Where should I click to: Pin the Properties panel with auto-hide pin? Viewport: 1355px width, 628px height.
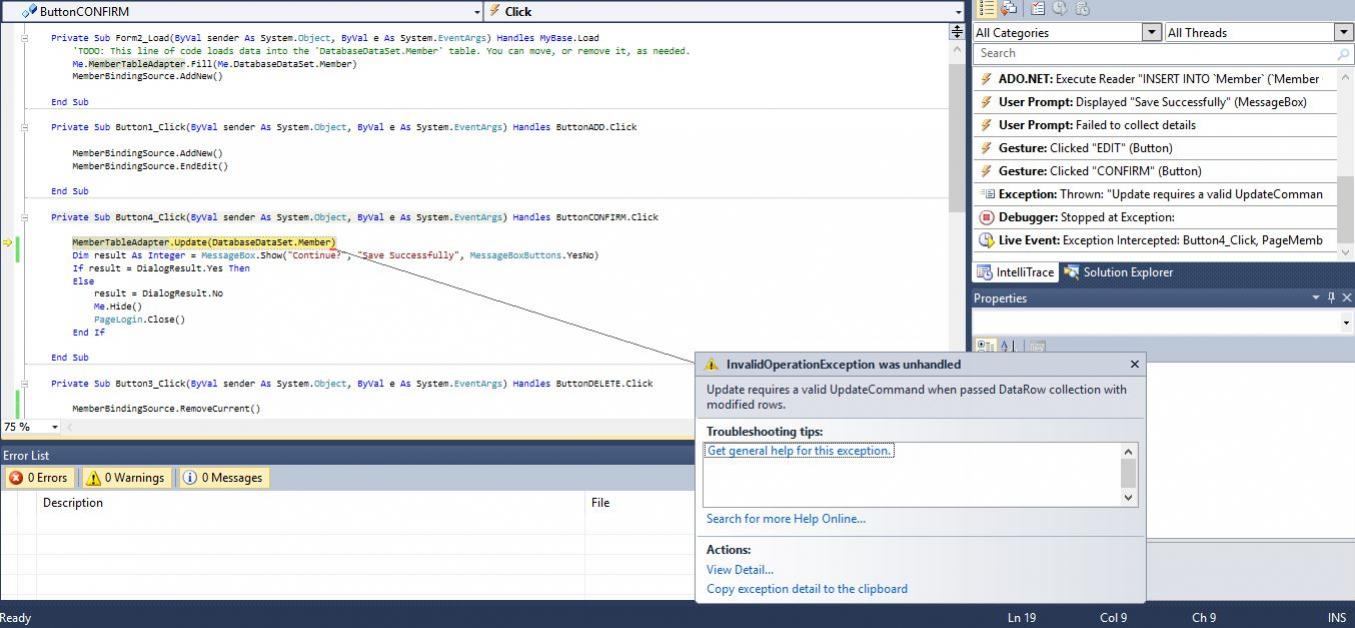pos(1331,298)
